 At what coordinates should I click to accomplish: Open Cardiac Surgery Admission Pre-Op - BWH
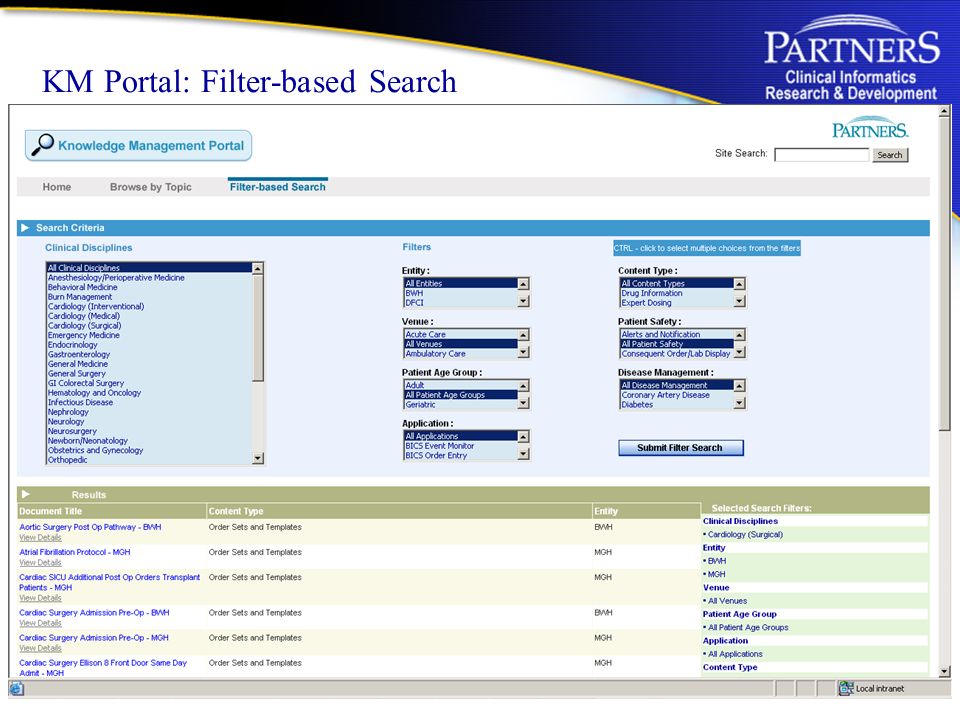(x=94, y=613)
